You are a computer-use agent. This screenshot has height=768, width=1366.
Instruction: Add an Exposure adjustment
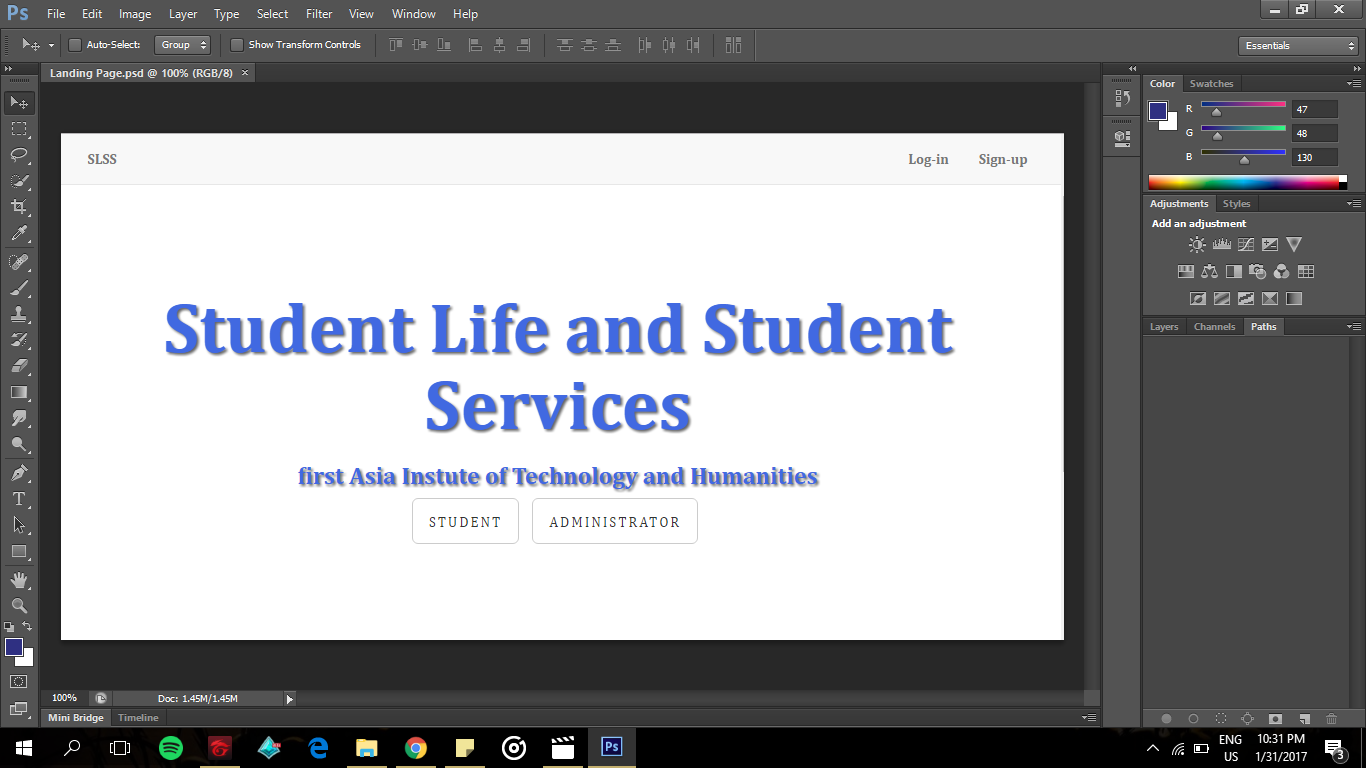point(1270,244)
